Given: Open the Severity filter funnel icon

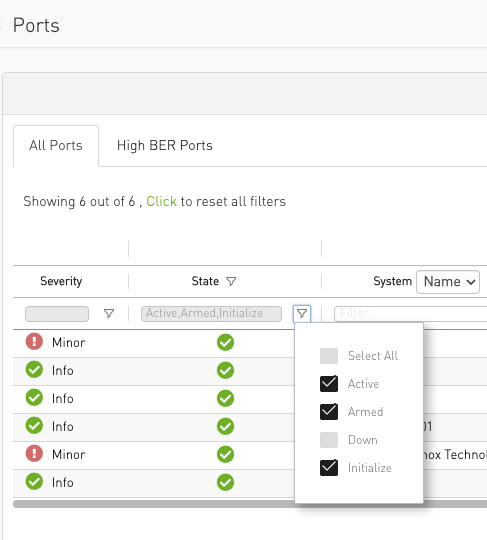Looking at the screenshot, I should (x=109, y=313).
